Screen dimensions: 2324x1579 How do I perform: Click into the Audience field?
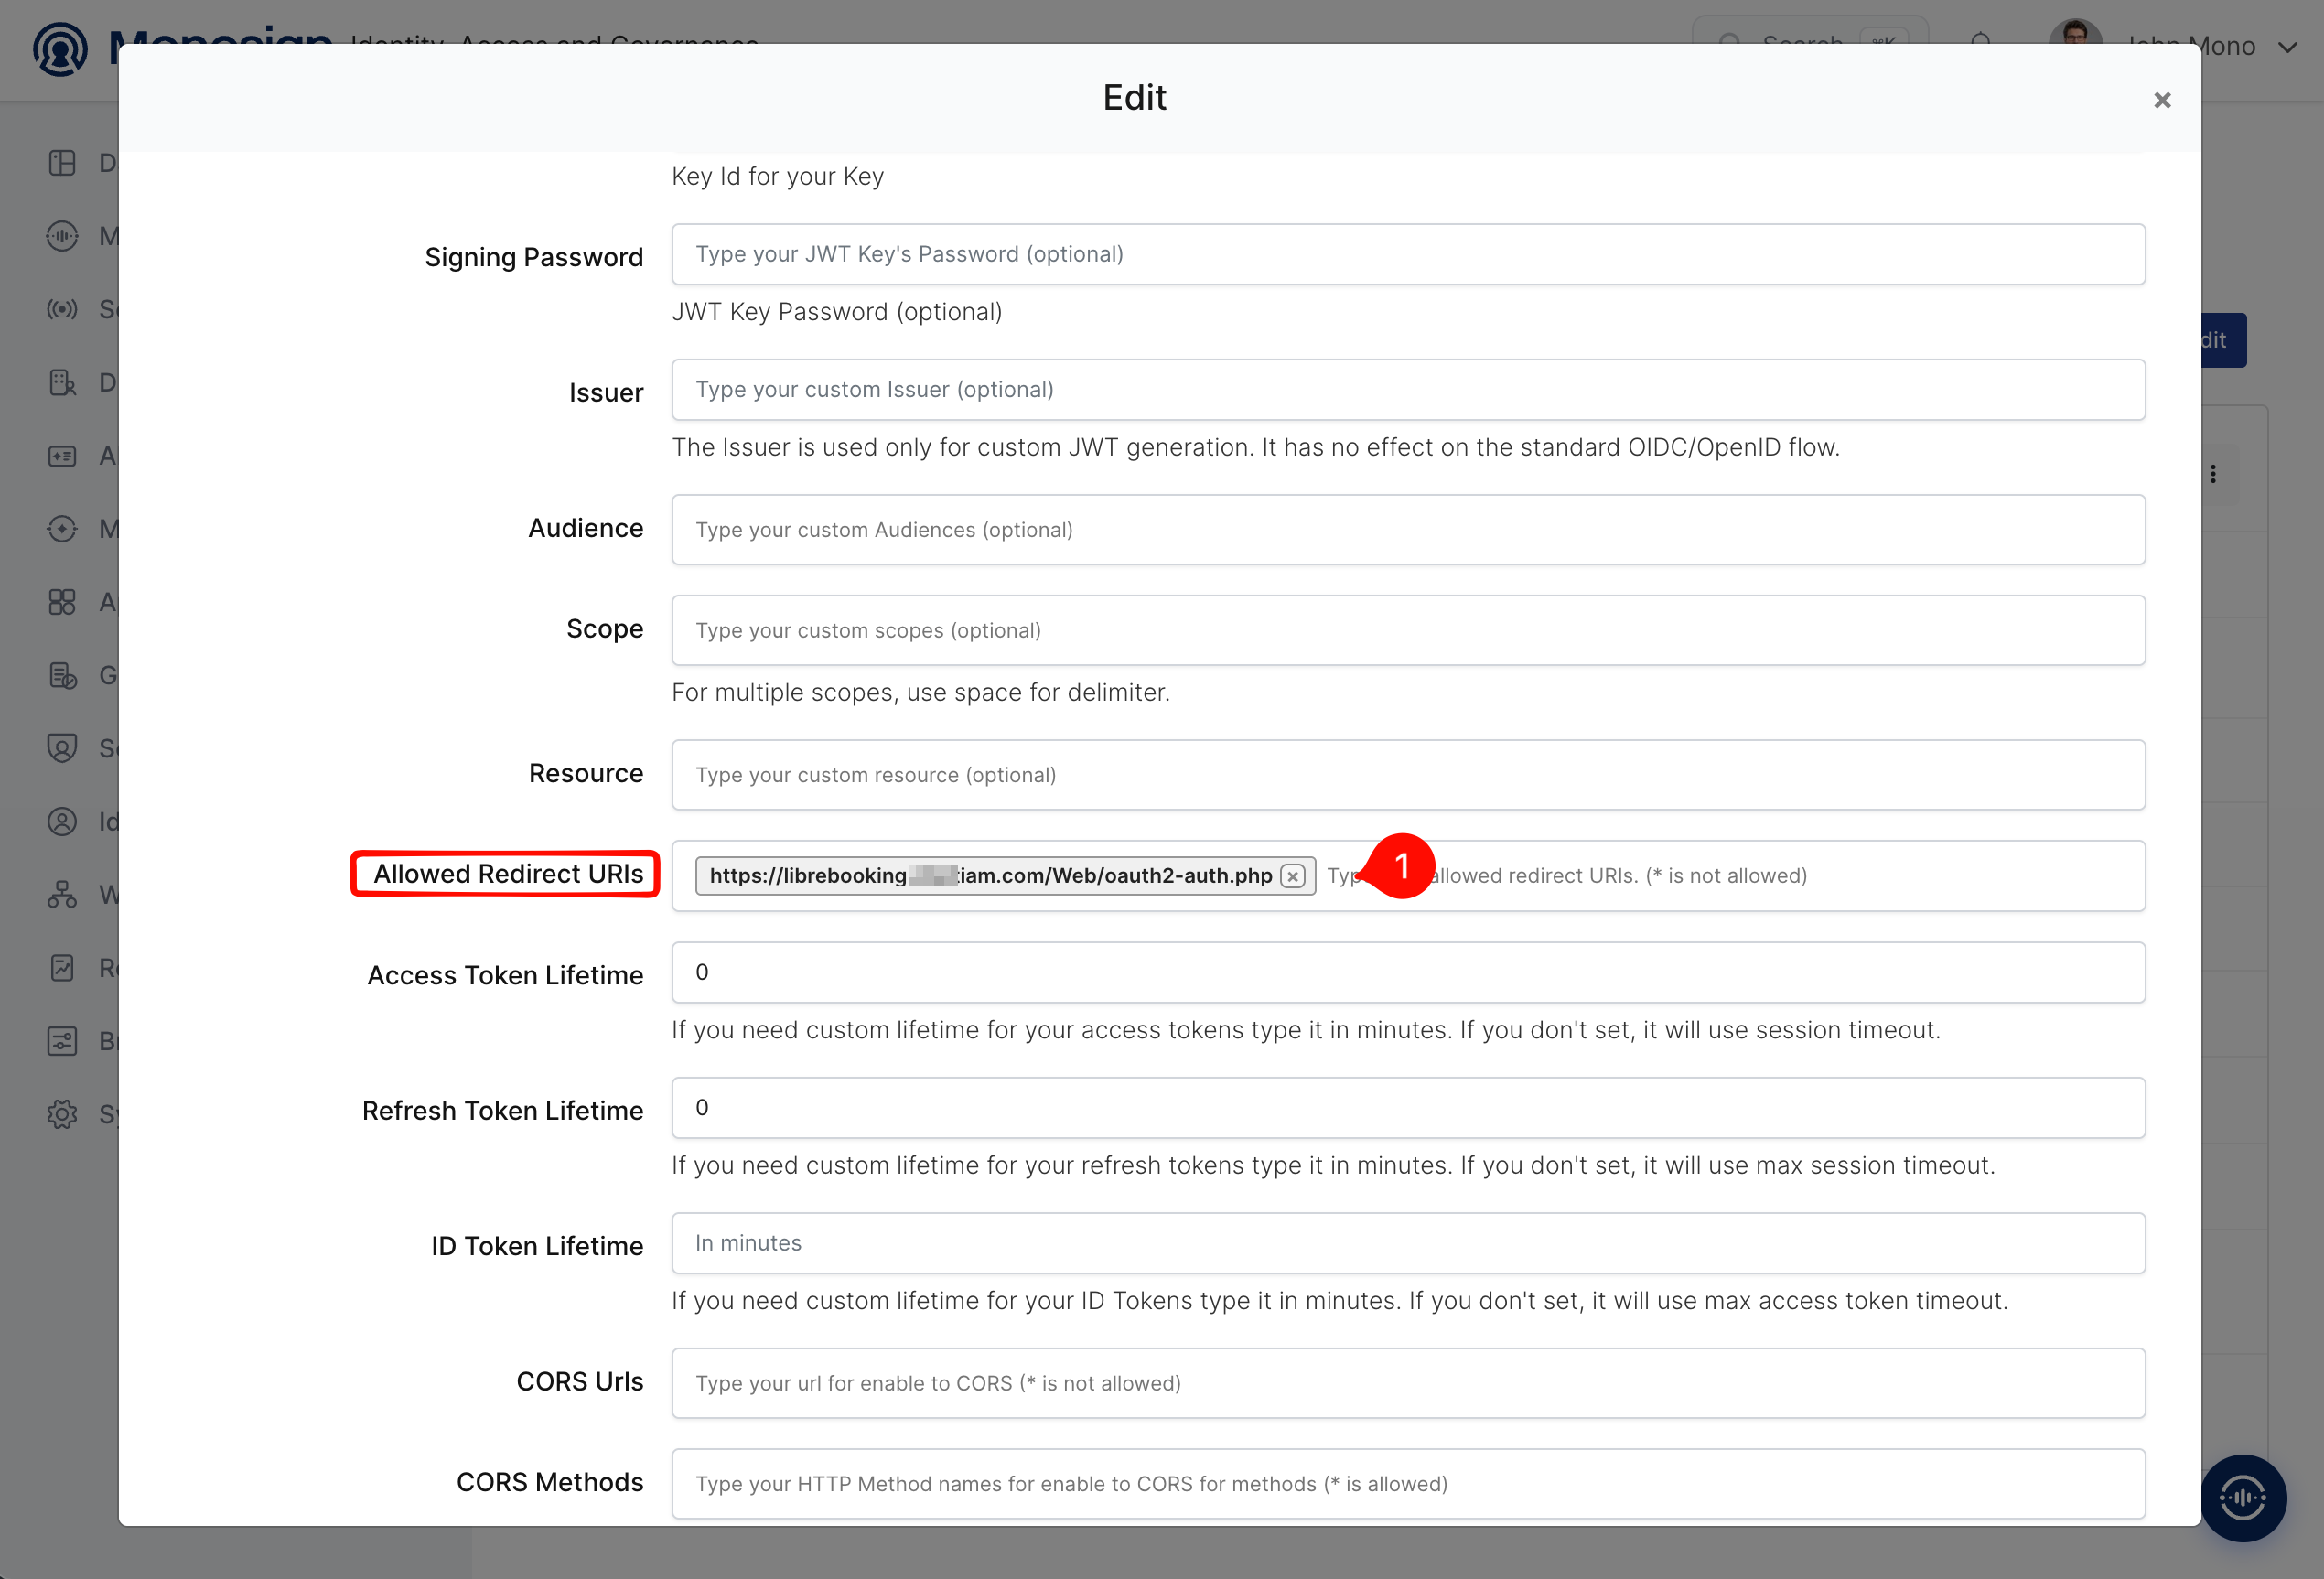(1408, 530)
